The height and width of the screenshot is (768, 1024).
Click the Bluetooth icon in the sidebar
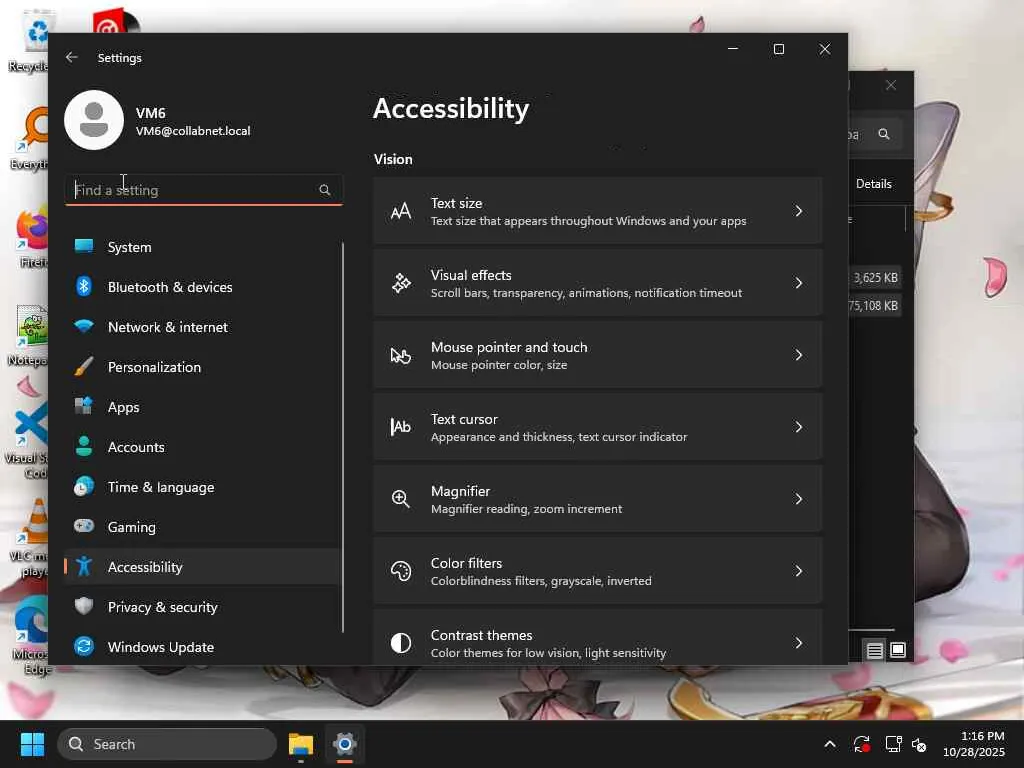pos(84,287)
